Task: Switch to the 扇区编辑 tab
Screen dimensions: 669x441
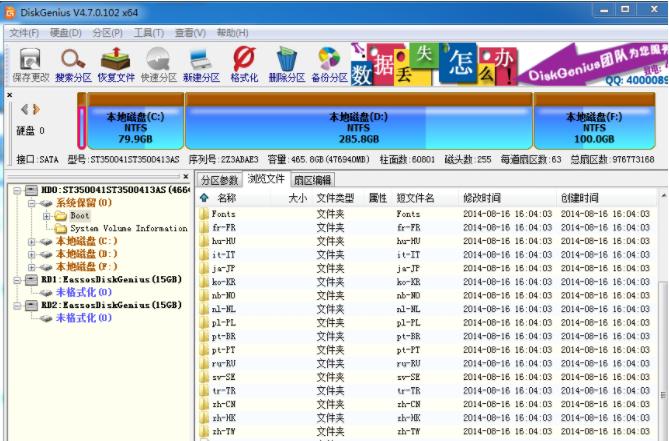Action: pyautogui.click(x=312, y=180)
